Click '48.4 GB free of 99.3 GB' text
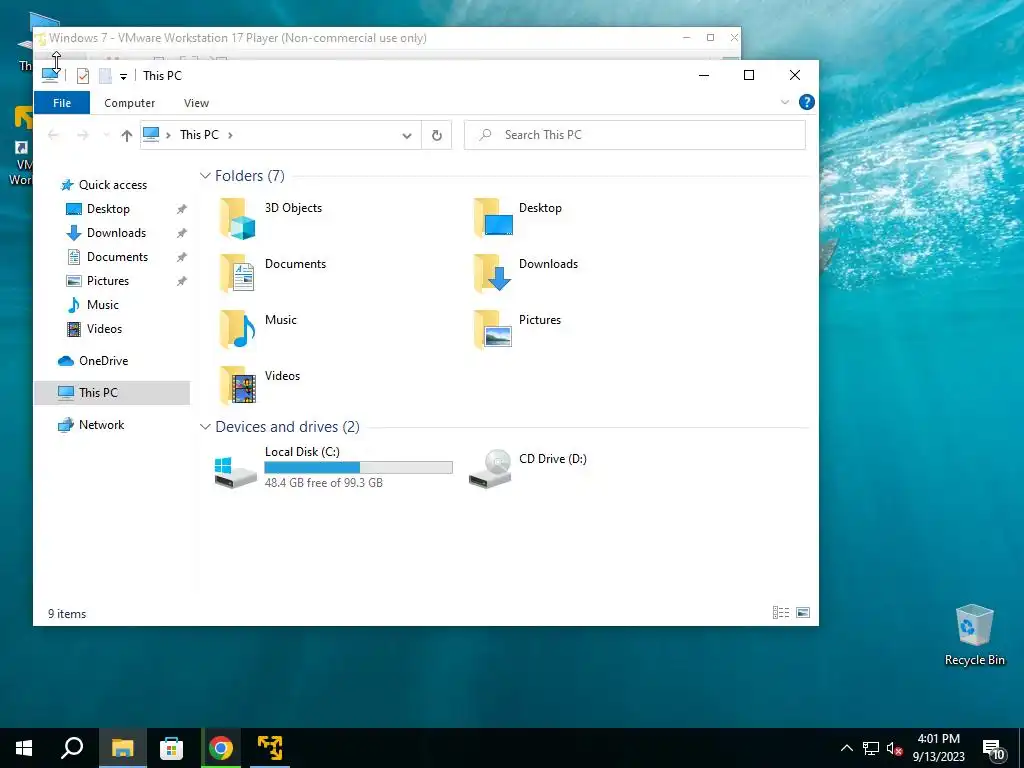The image size is (1024, 768). 324,483
